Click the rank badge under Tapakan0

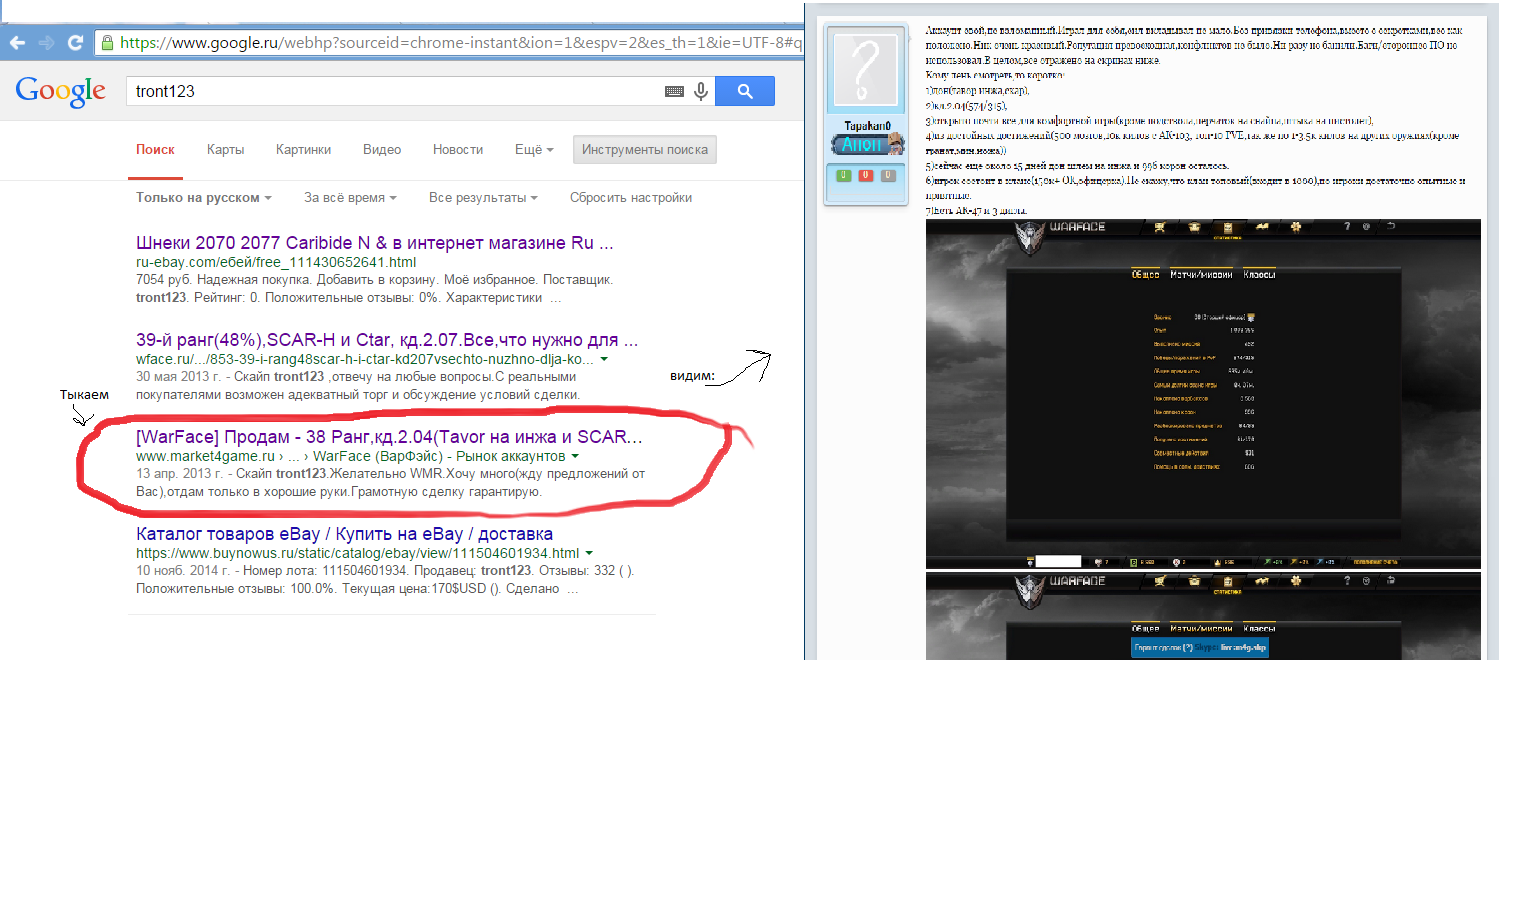click(x=867, y=145)
